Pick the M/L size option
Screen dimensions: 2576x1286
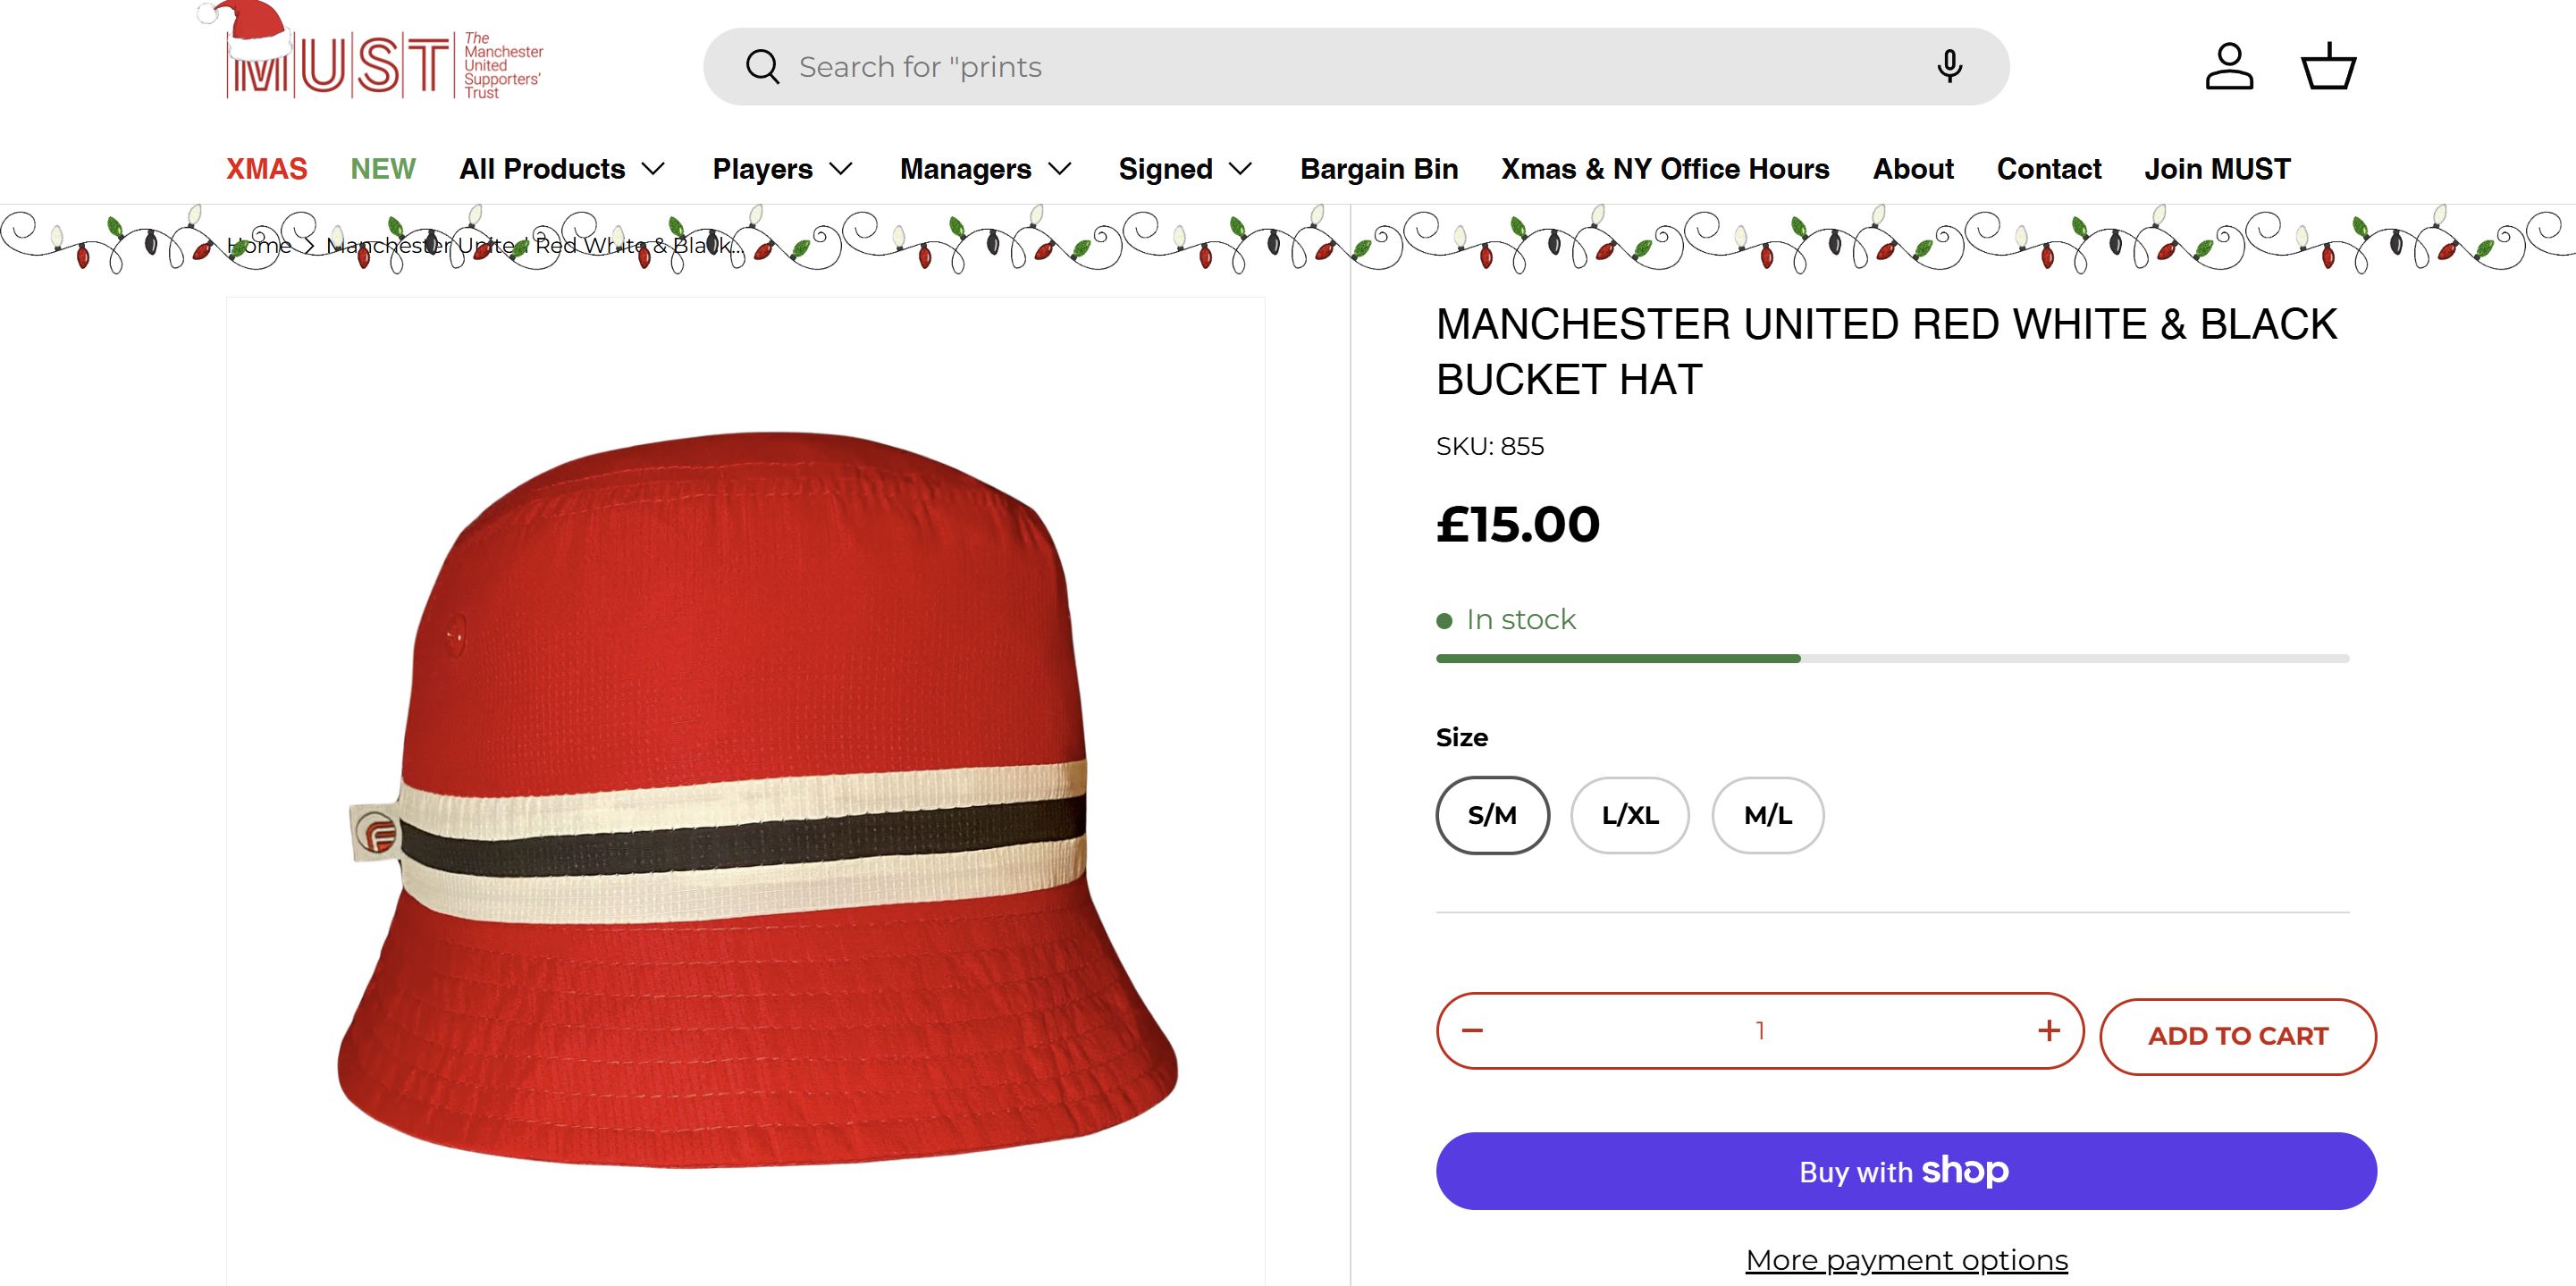coord(1767,815)
